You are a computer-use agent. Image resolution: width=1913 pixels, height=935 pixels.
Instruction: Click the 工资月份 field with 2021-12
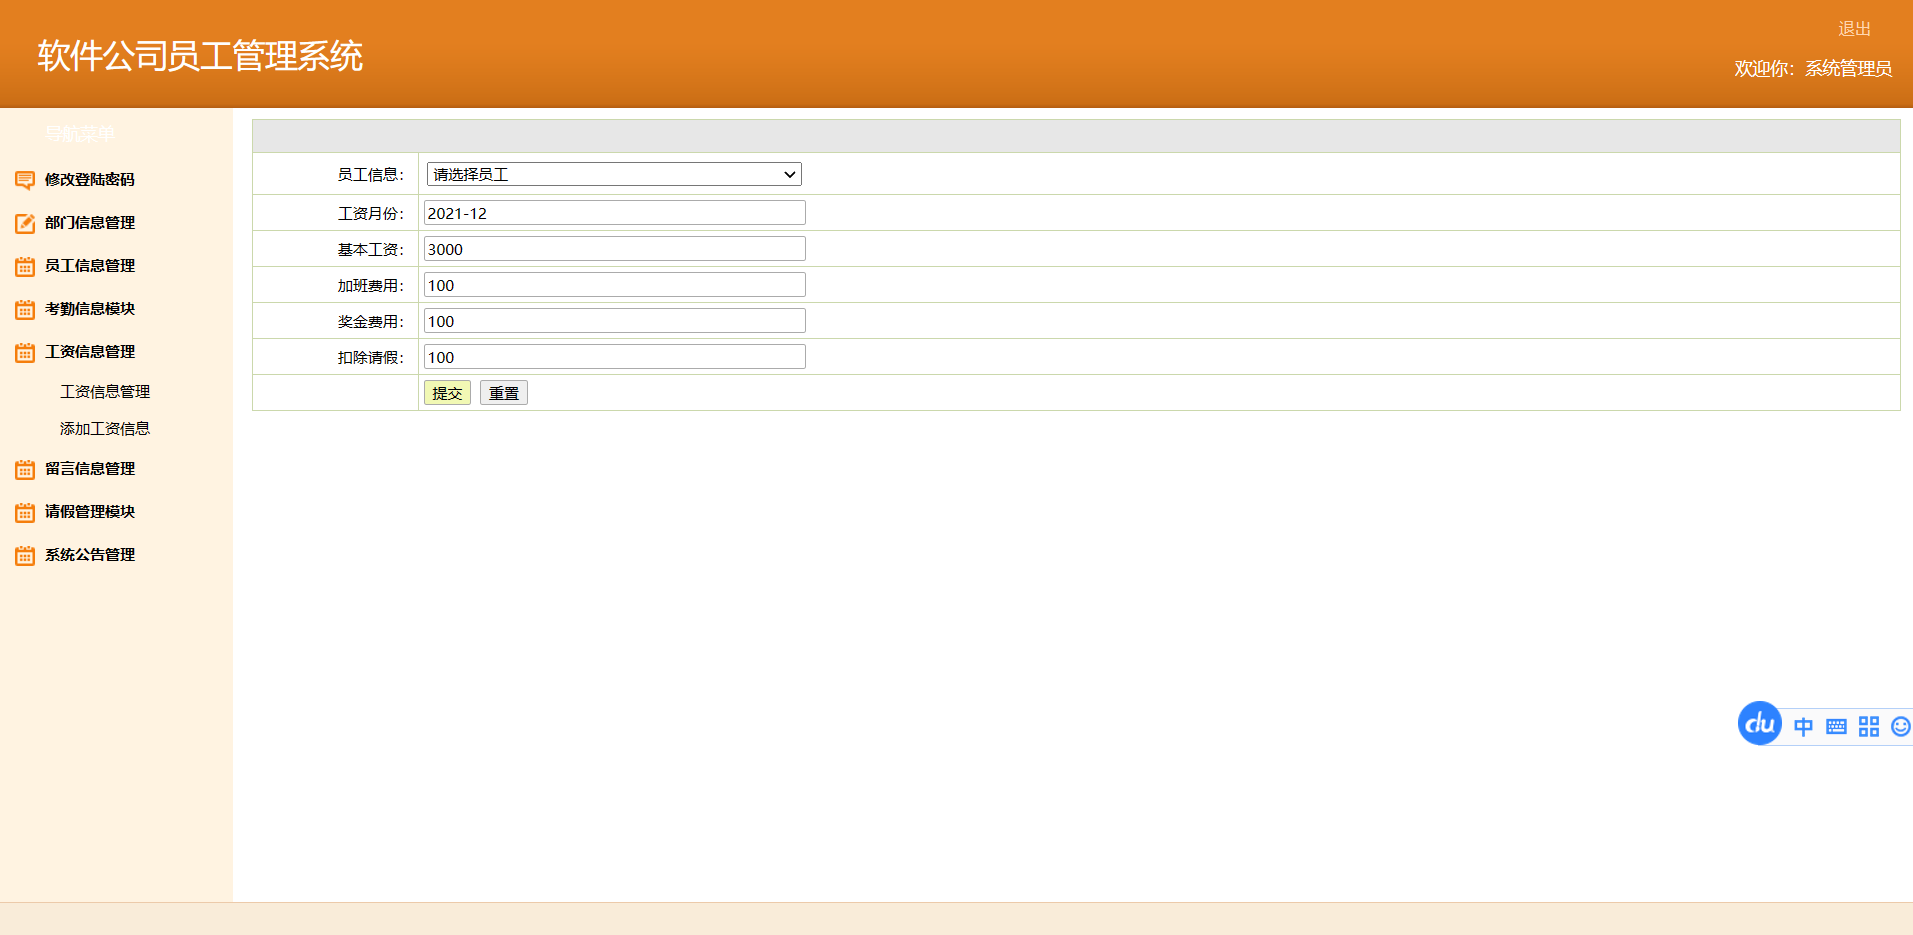(614, 213)
